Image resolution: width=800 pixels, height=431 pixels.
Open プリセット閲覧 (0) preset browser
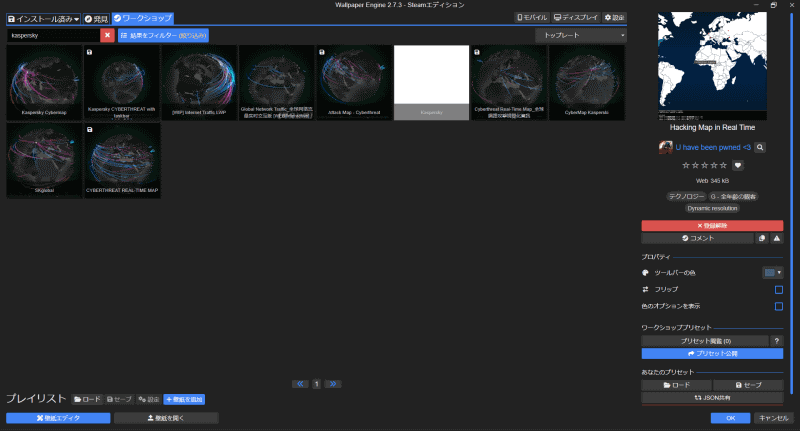point(705,341)
